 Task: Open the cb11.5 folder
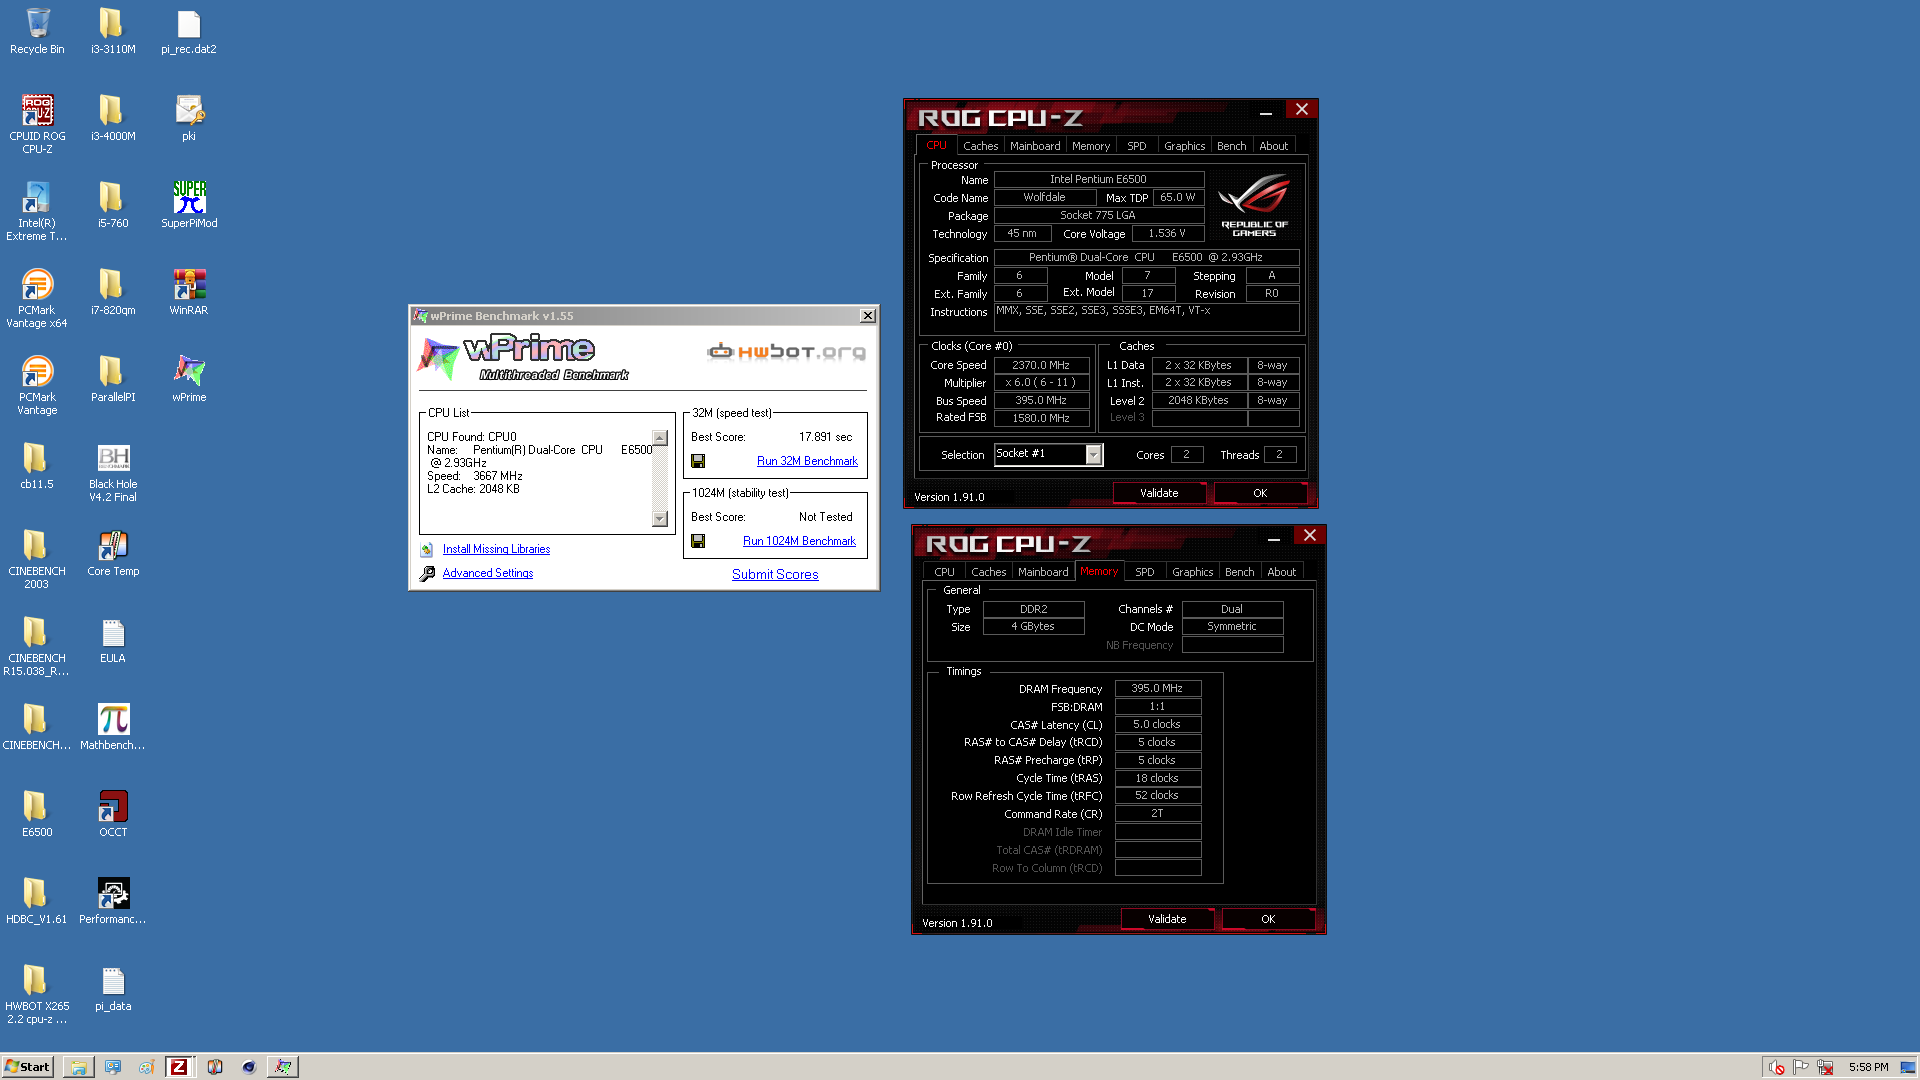37,466
